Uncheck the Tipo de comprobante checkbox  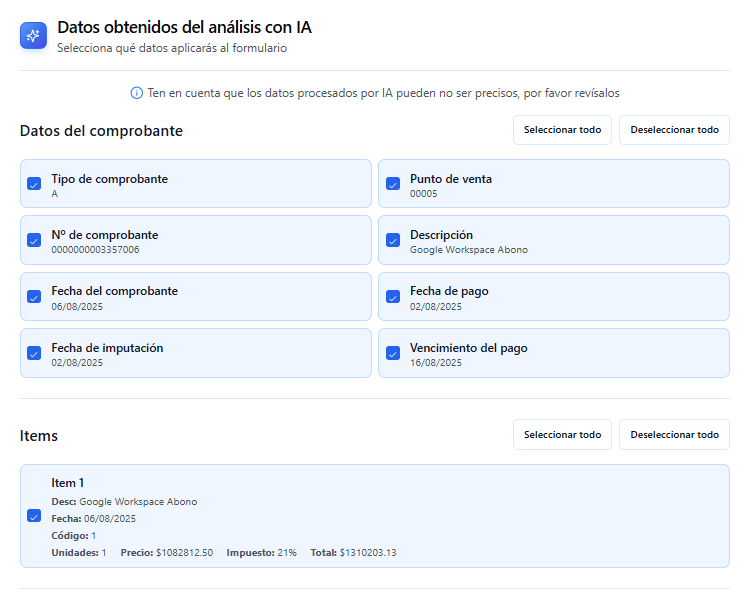(34, 184)
